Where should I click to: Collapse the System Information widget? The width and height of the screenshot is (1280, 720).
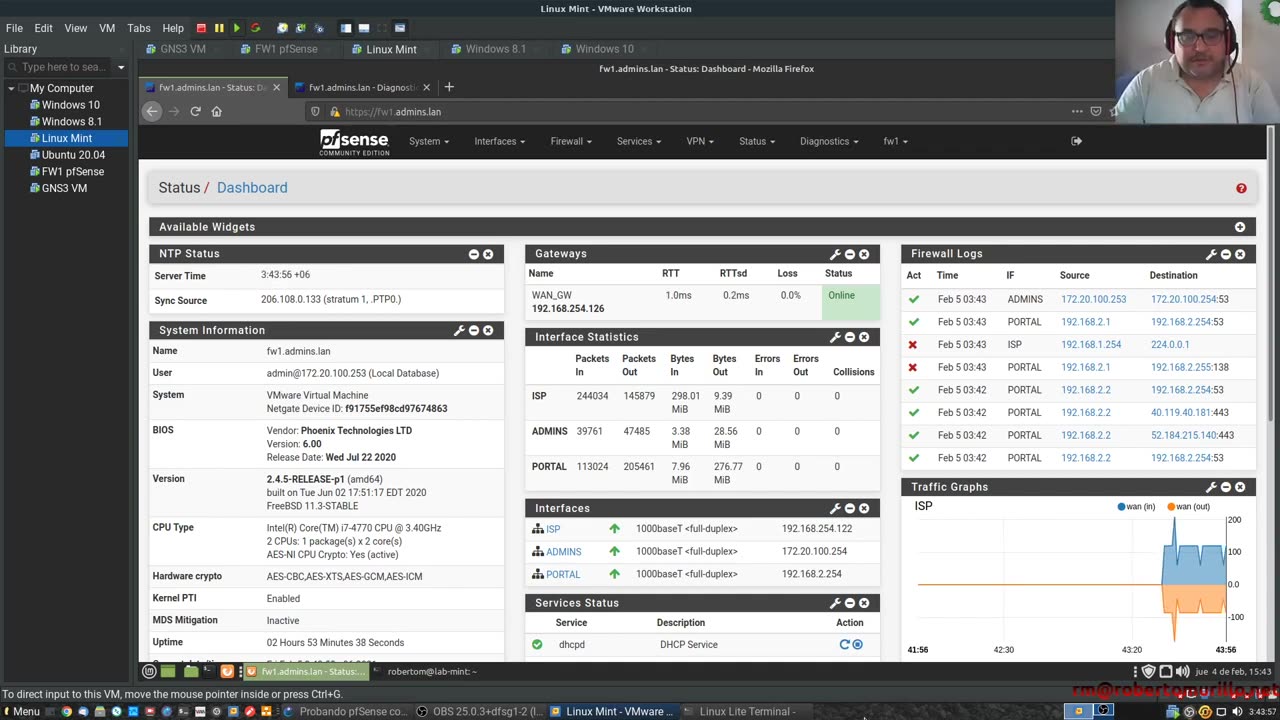[474, 330]
